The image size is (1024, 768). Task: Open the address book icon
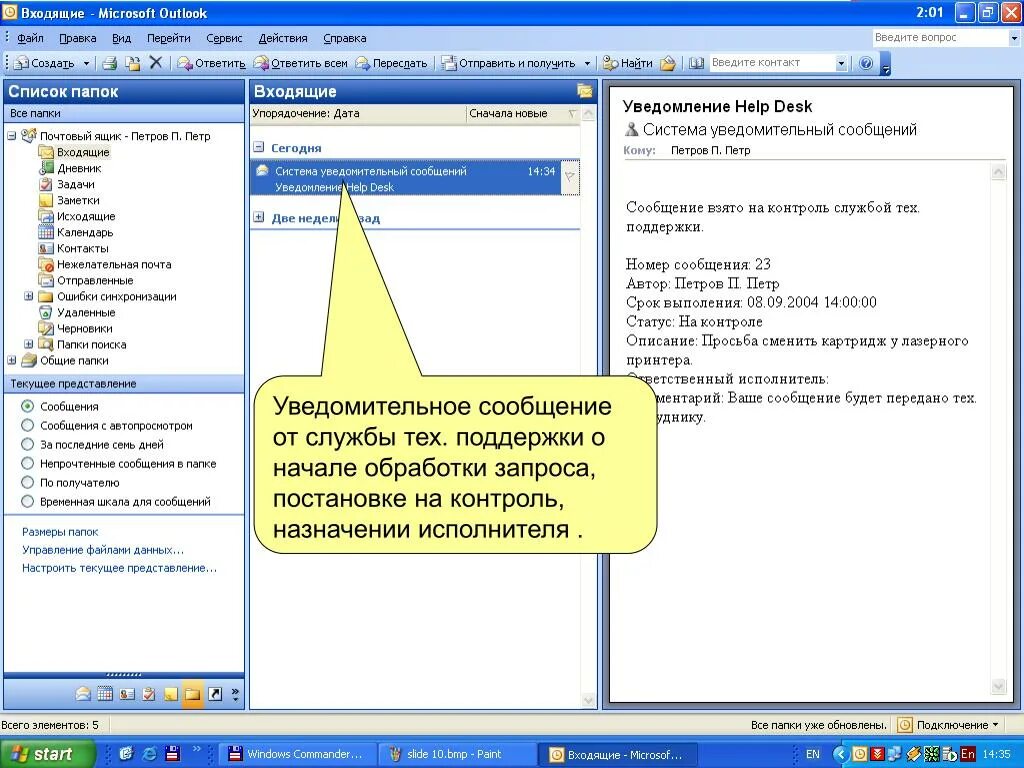tap(697, 63)
